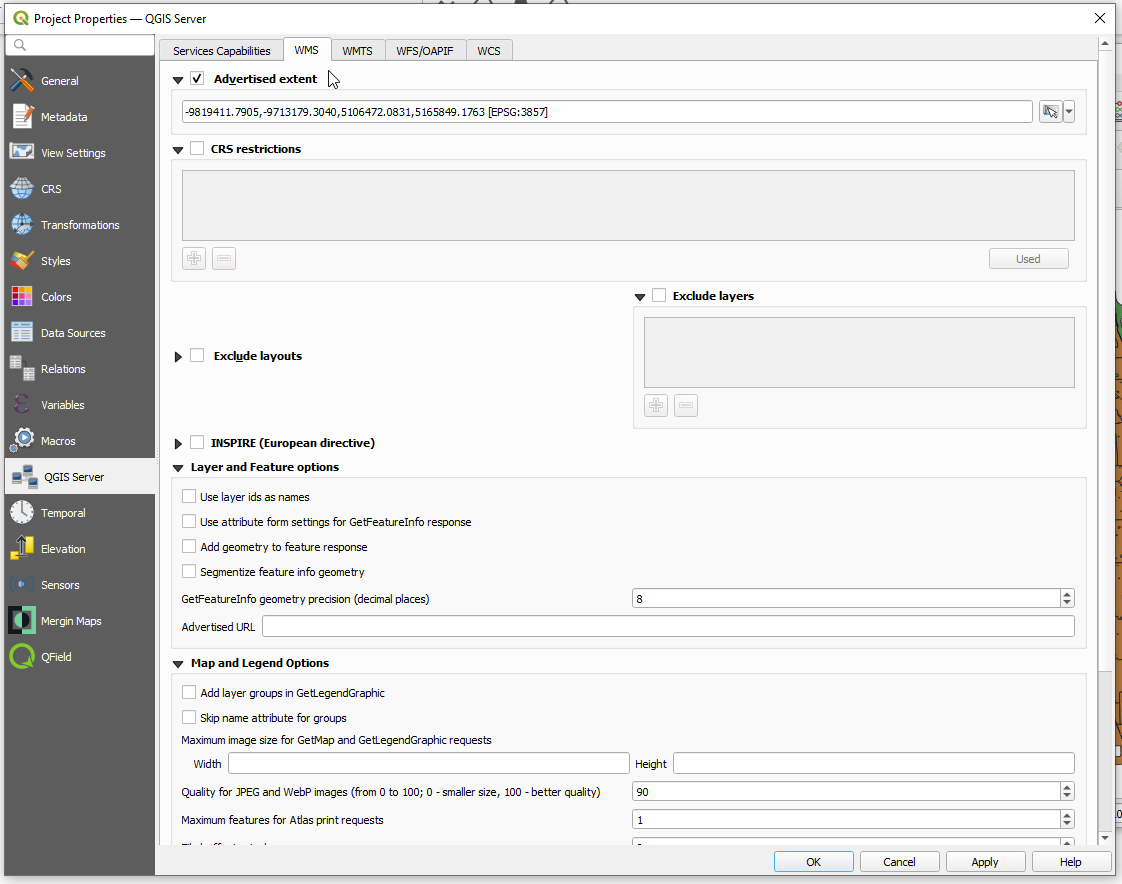The height and width of the screenshot is (884, 1122).
Task: Open the Data Sources page icon
Action: tap(22, 333)
